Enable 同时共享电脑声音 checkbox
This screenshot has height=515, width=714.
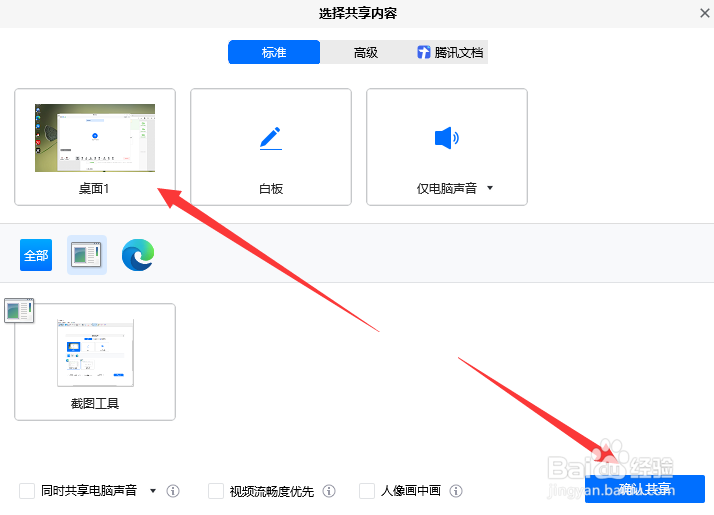[x=27, y=491]
